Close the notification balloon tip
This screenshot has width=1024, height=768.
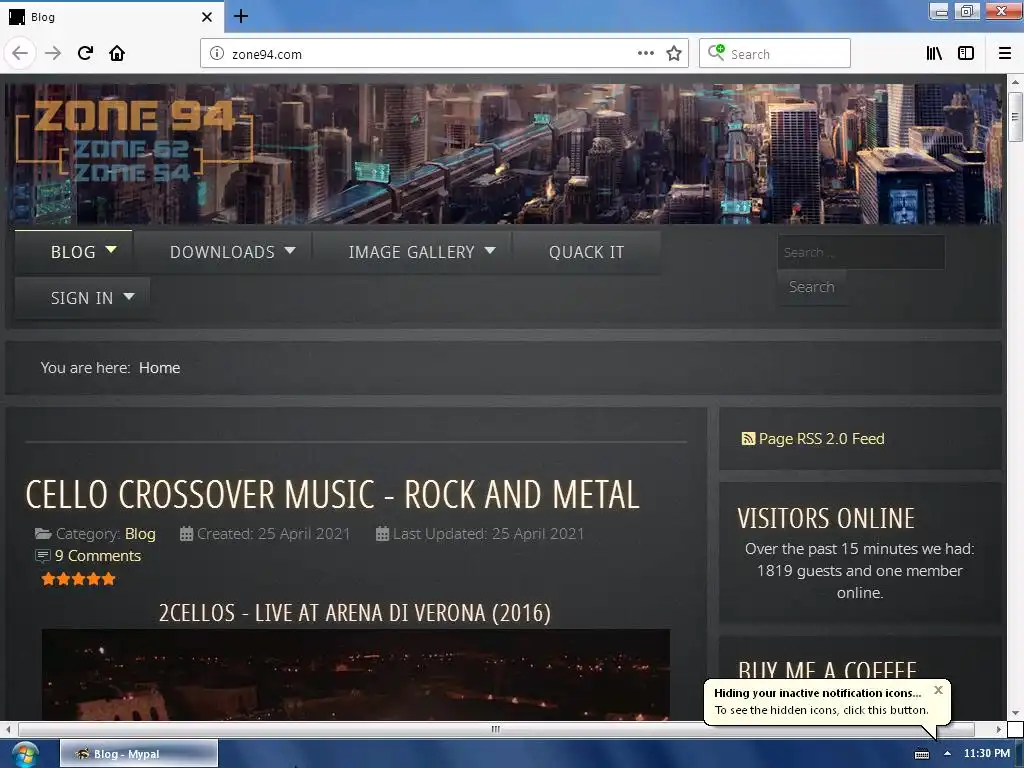pyautogui.click(x=938, y=690)
